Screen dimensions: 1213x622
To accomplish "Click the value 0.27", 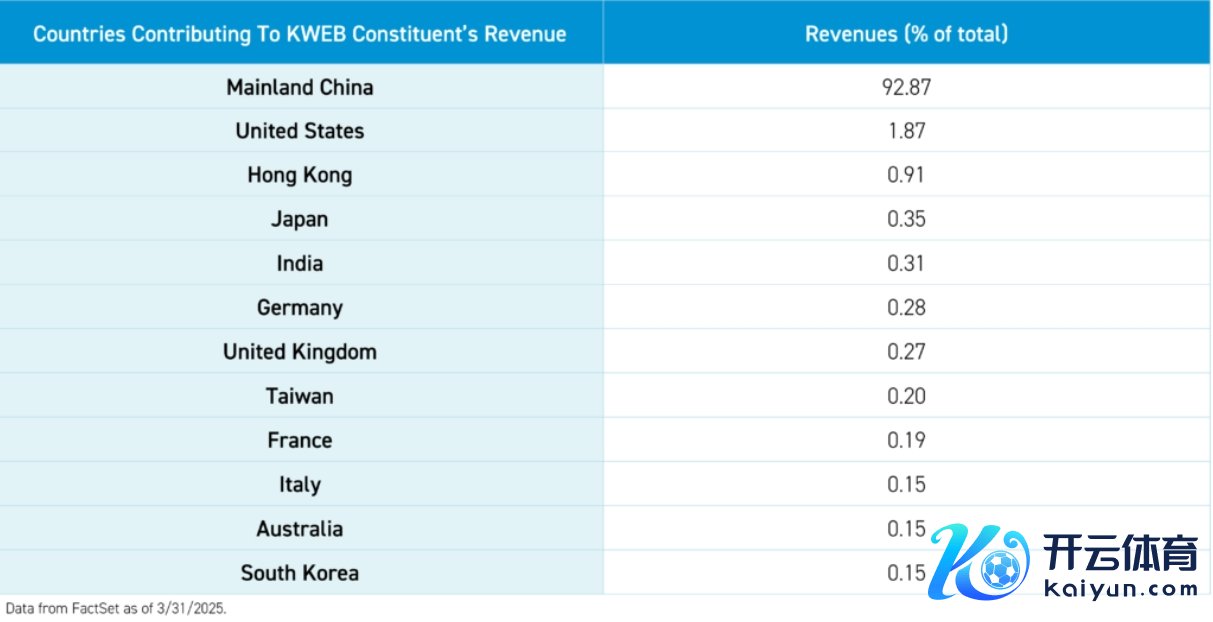I will point(906,352).
